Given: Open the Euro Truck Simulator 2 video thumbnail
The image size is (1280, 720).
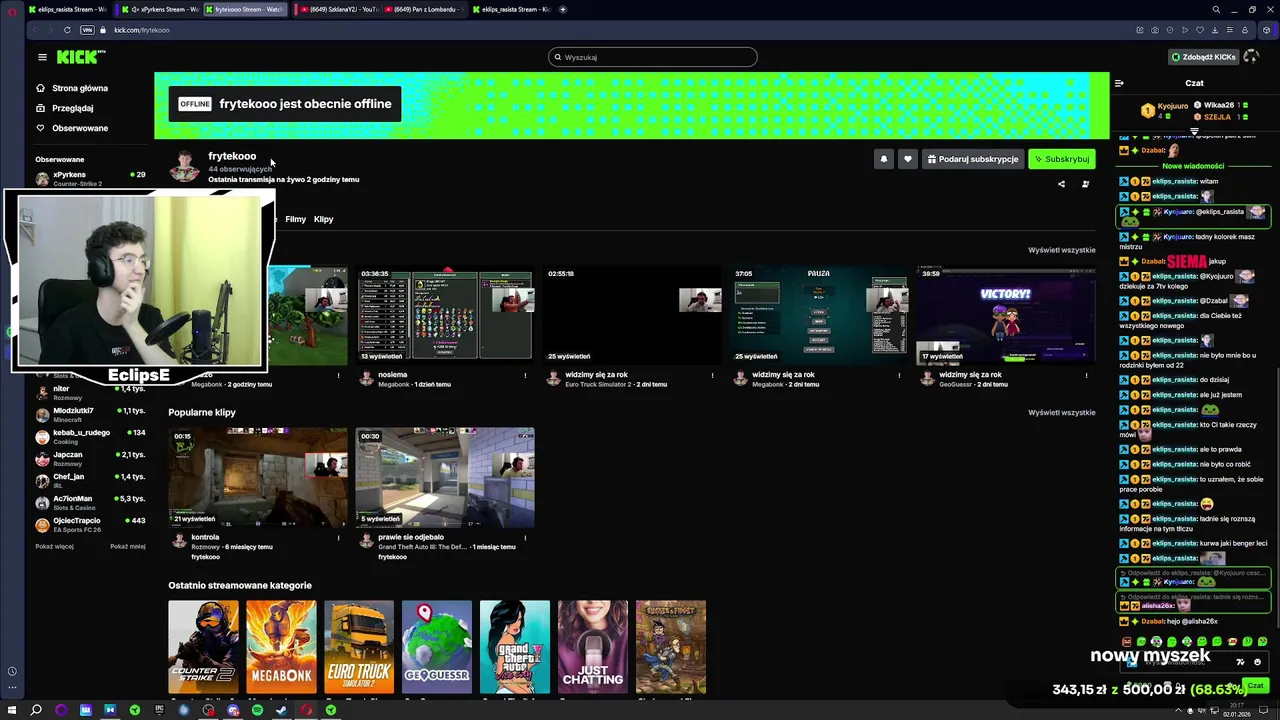Looking at the screenshot, I should point(632,313).
